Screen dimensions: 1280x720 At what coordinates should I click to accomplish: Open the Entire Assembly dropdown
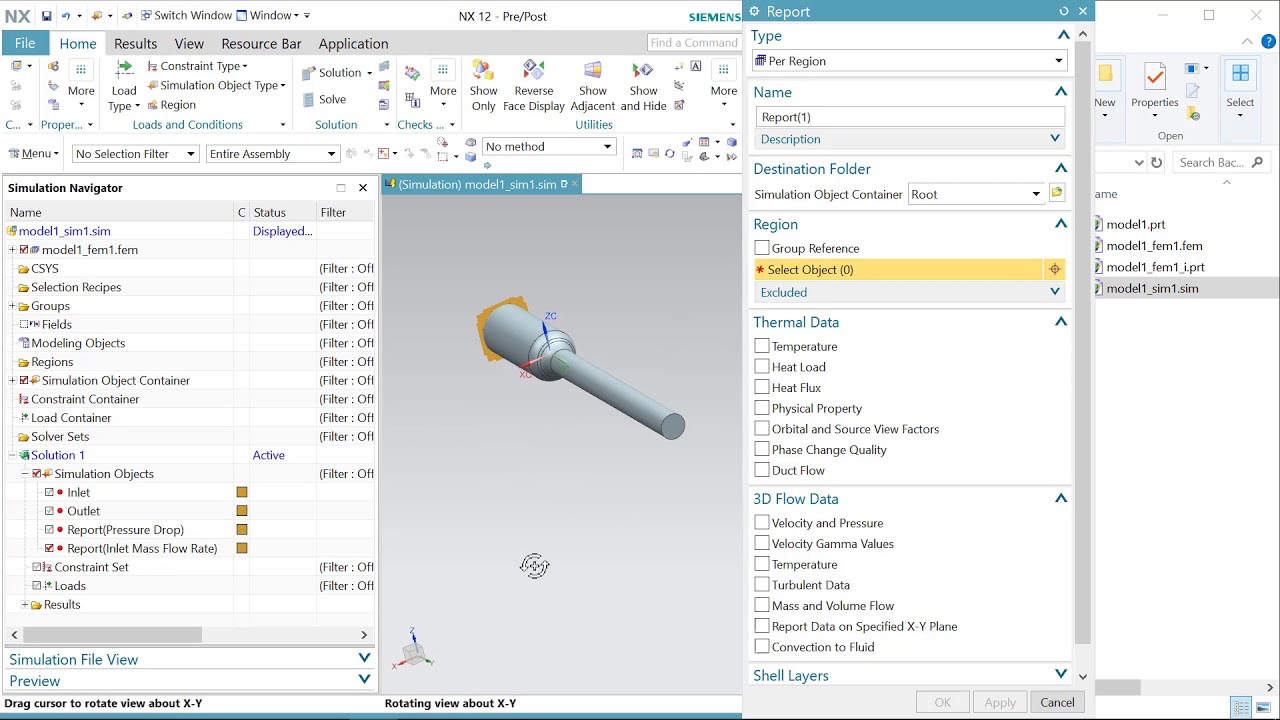tap(272, 154)
